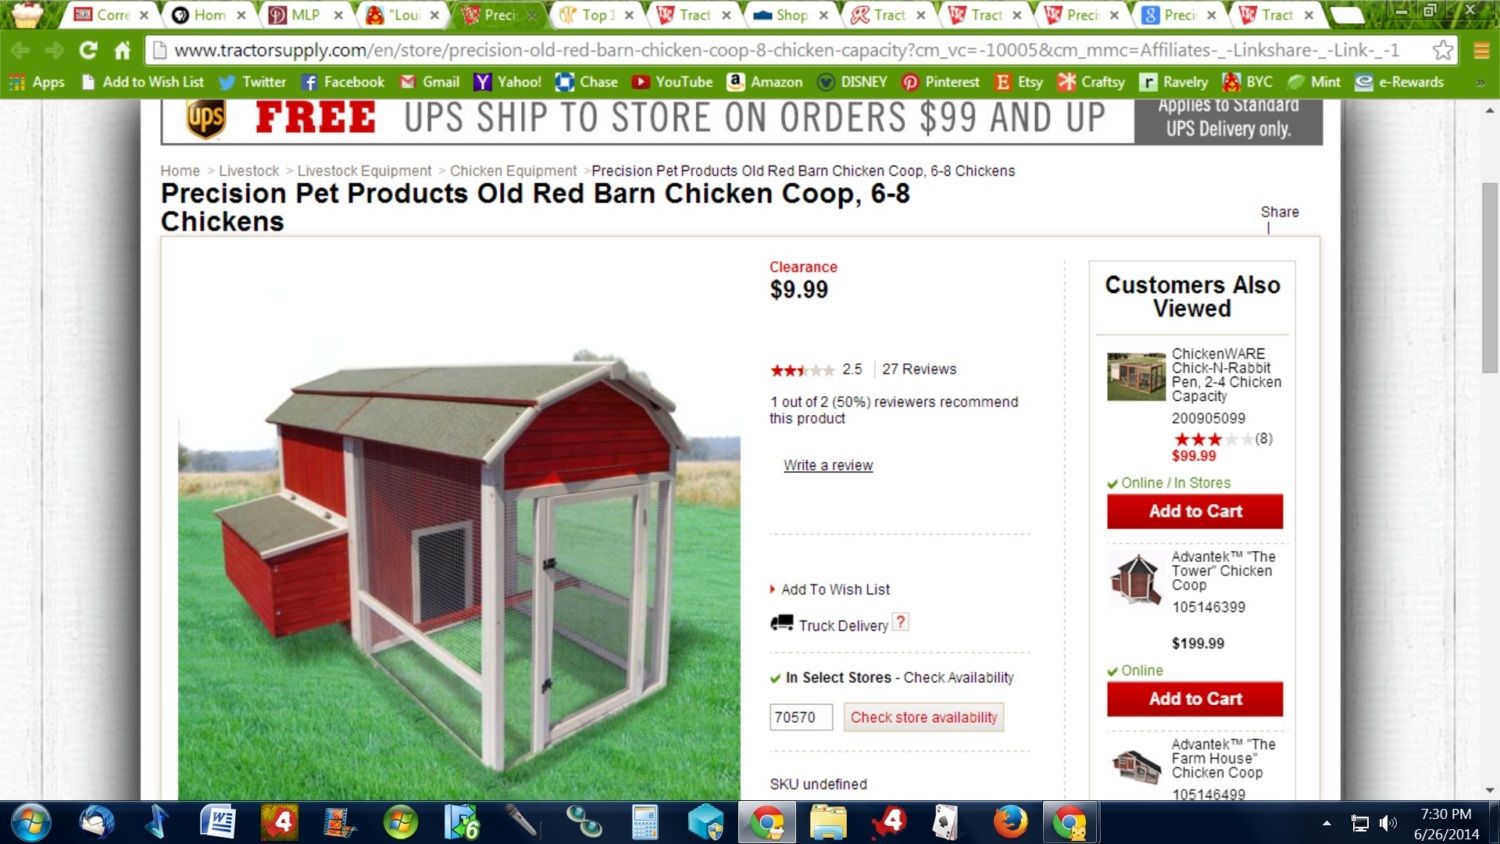The width and height of the screenshot is (1500, 844).
Task: Launch Firefox from the taskbar
Action: pos(1010,823)
